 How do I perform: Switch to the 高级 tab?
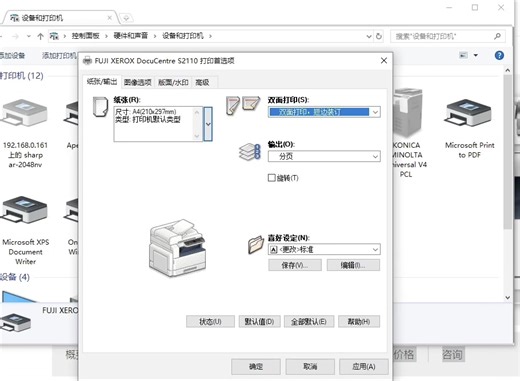pyautogui.click(x=202, y=82)
